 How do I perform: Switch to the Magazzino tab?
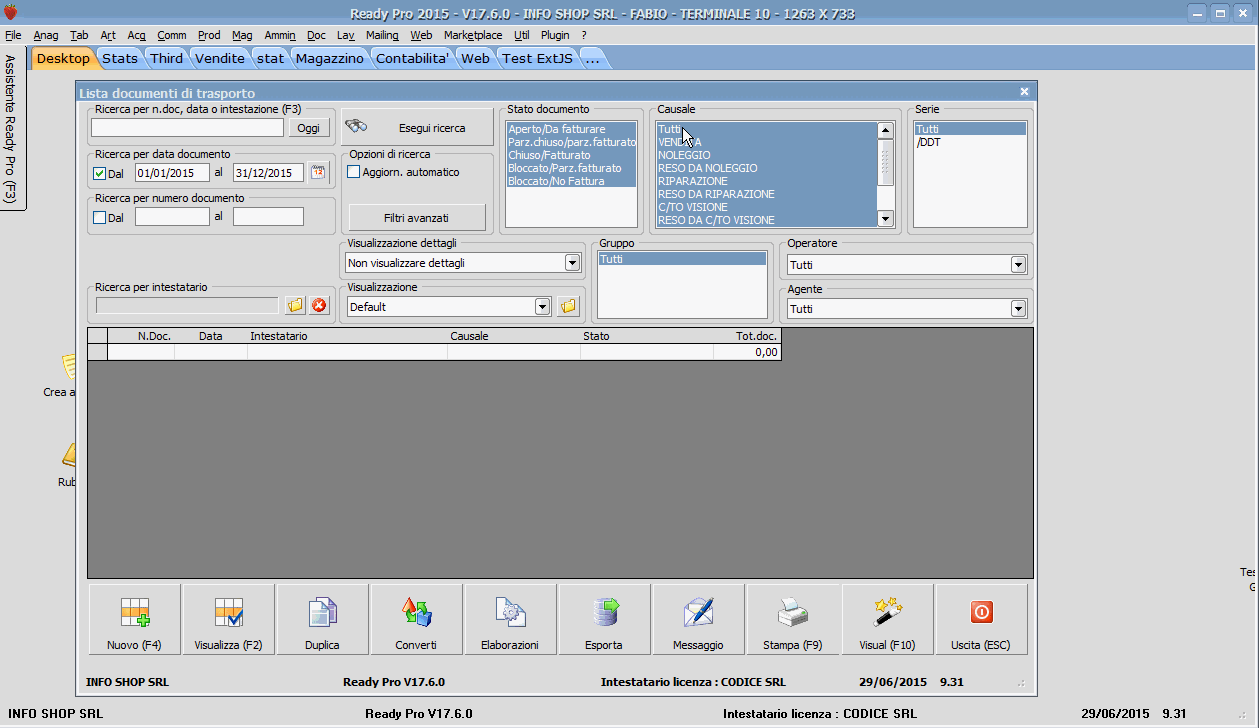330,58
